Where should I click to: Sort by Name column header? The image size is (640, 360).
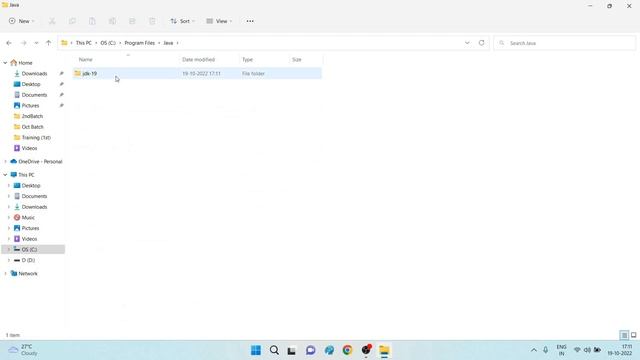coord(86,60)
